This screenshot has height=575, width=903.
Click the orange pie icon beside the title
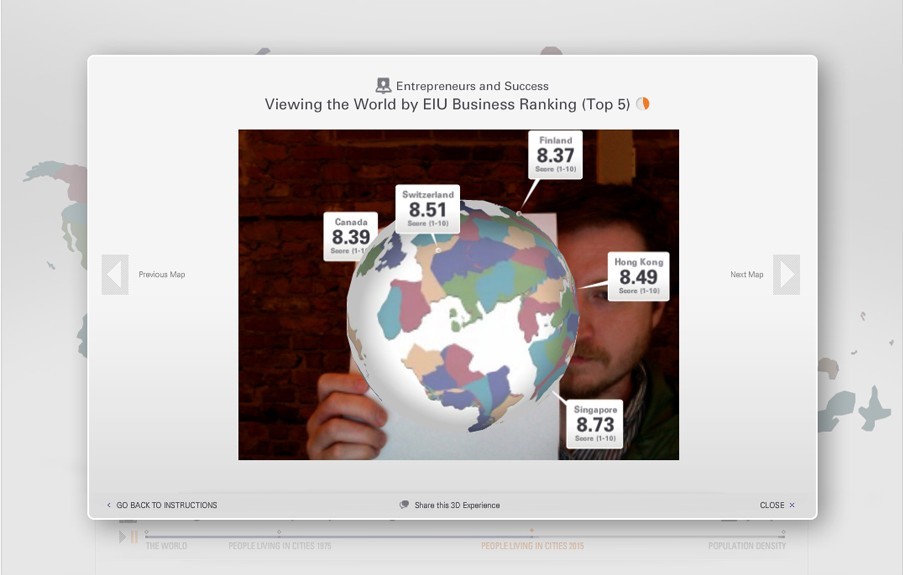click(643, 104)
